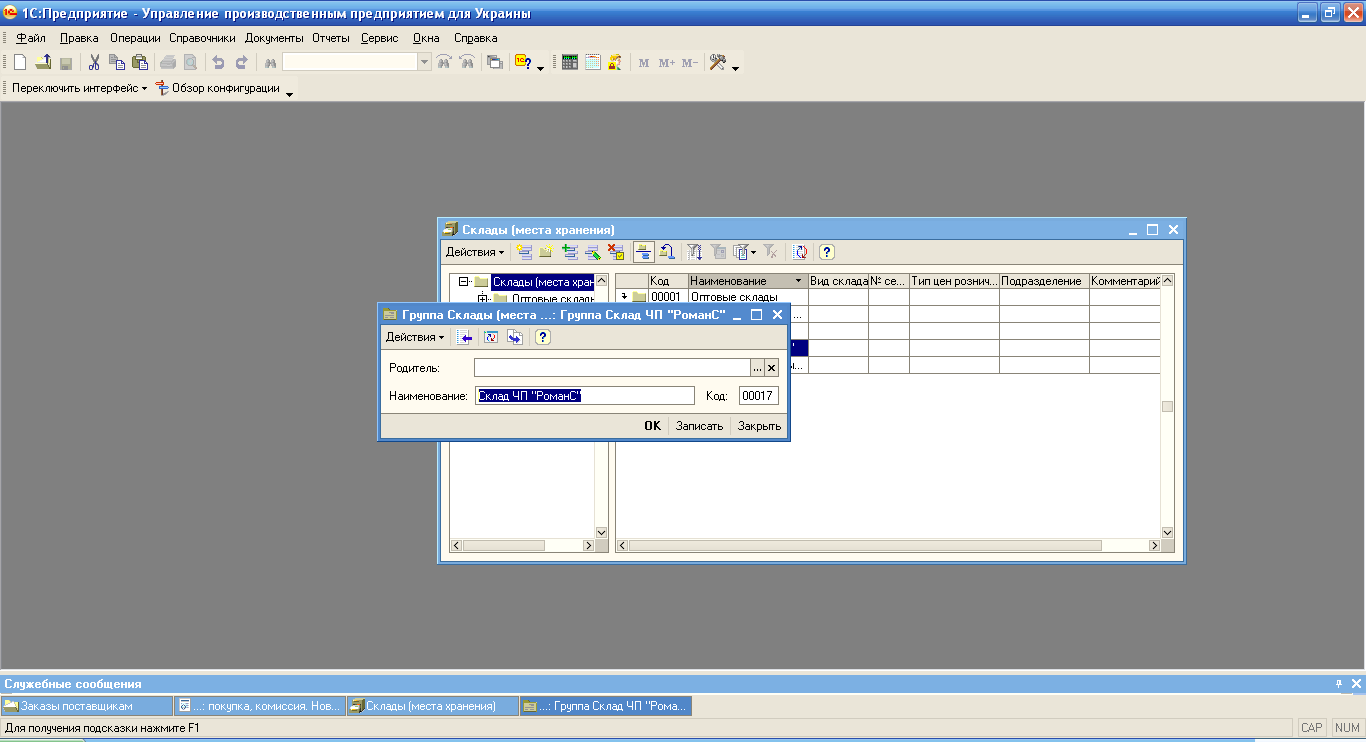This screenshot has height=742, width=1366.
Task: Click the Redo arrow icon
Action: pos(241,62)
